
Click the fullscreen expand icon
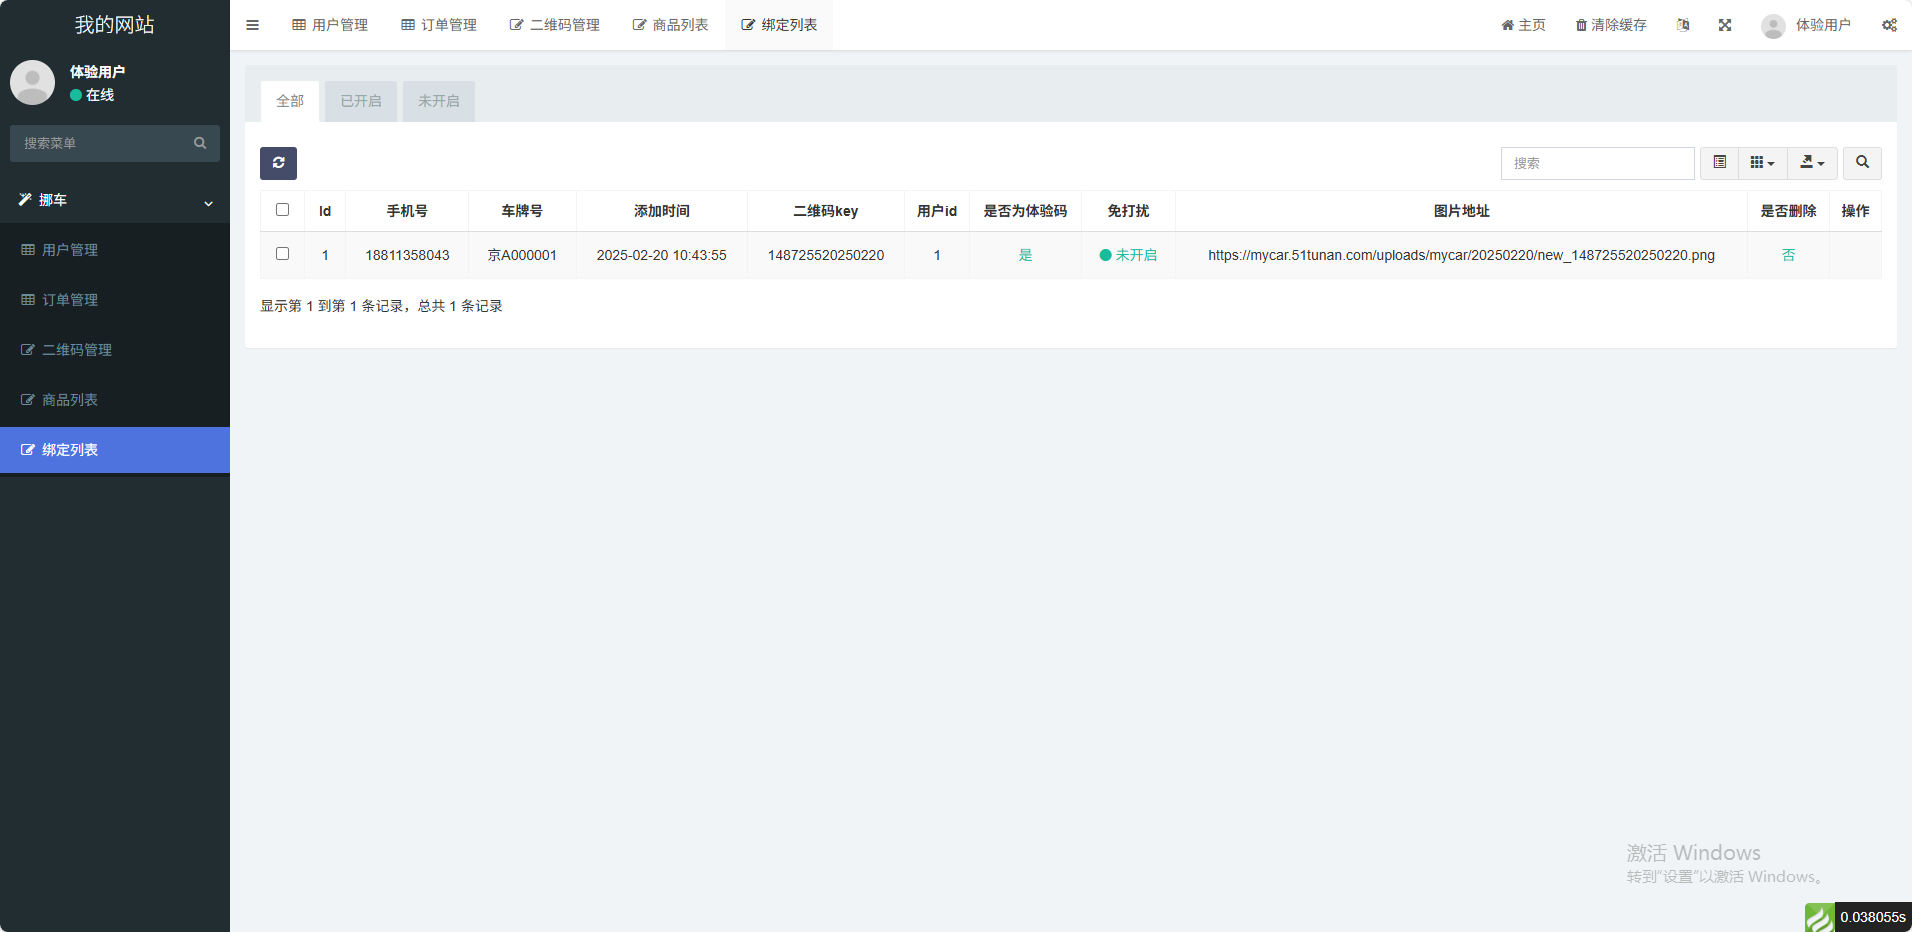[x=1725, y=25]
